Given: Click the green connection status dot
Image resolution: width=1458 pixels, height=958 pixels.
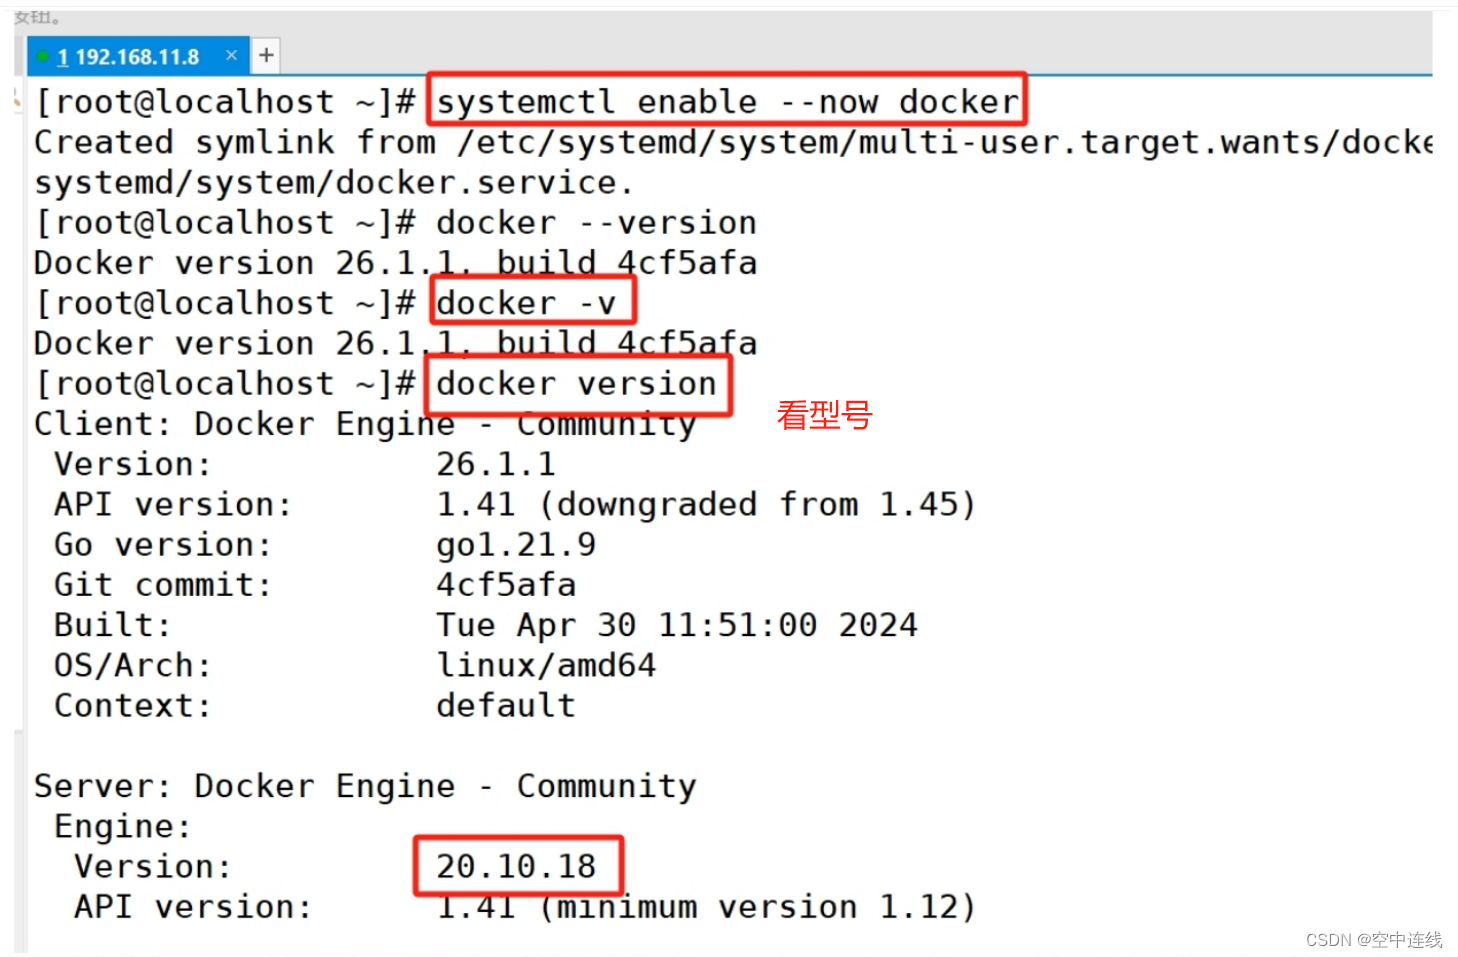Looking at the screenshot, I should [x=42, y=56].
